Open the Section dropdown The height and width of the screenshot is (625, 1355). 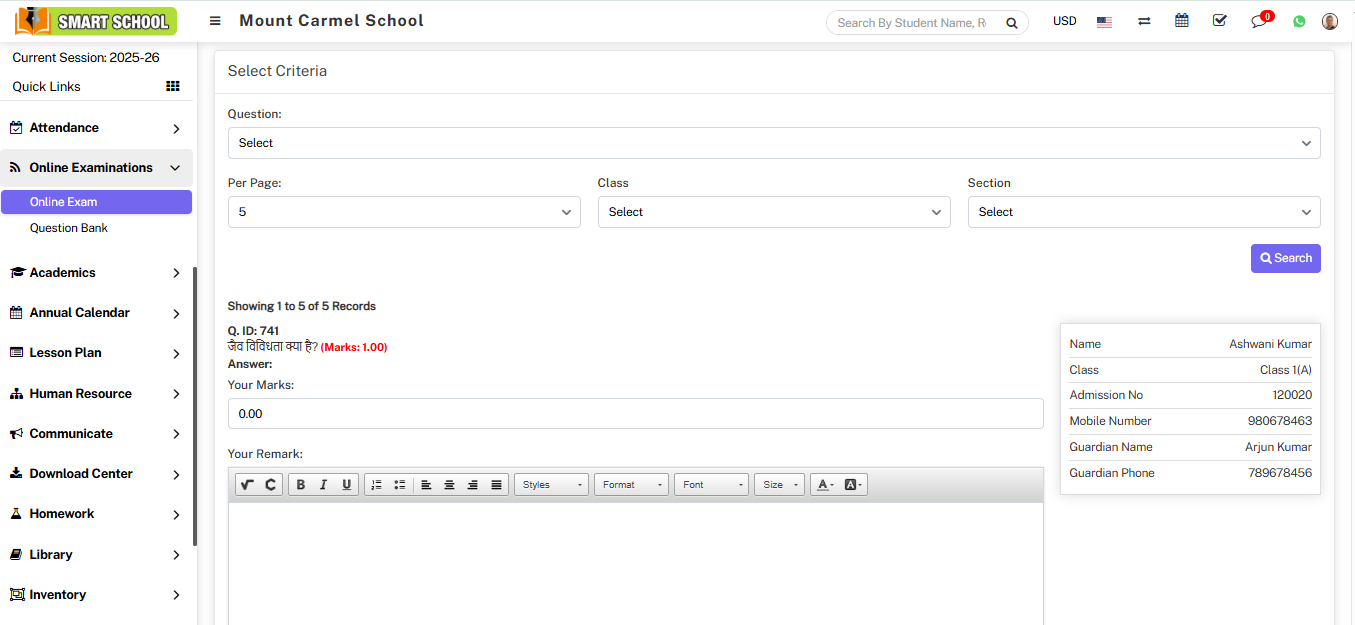coord(1143,212)
